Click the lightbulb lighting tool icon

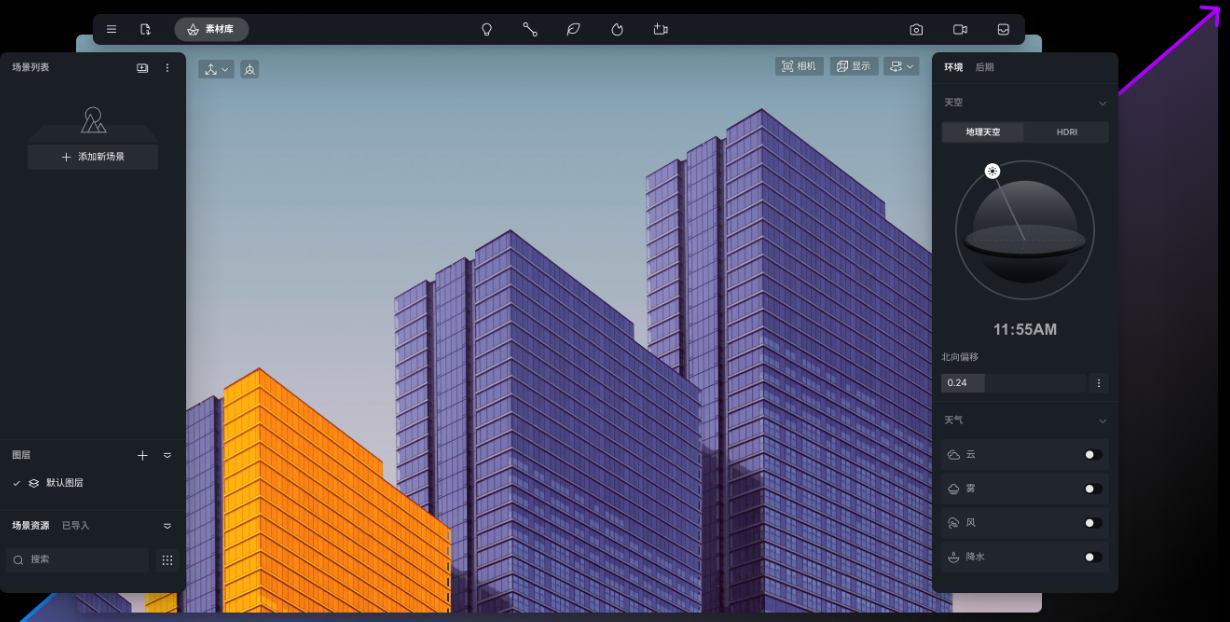pos(487,29)
